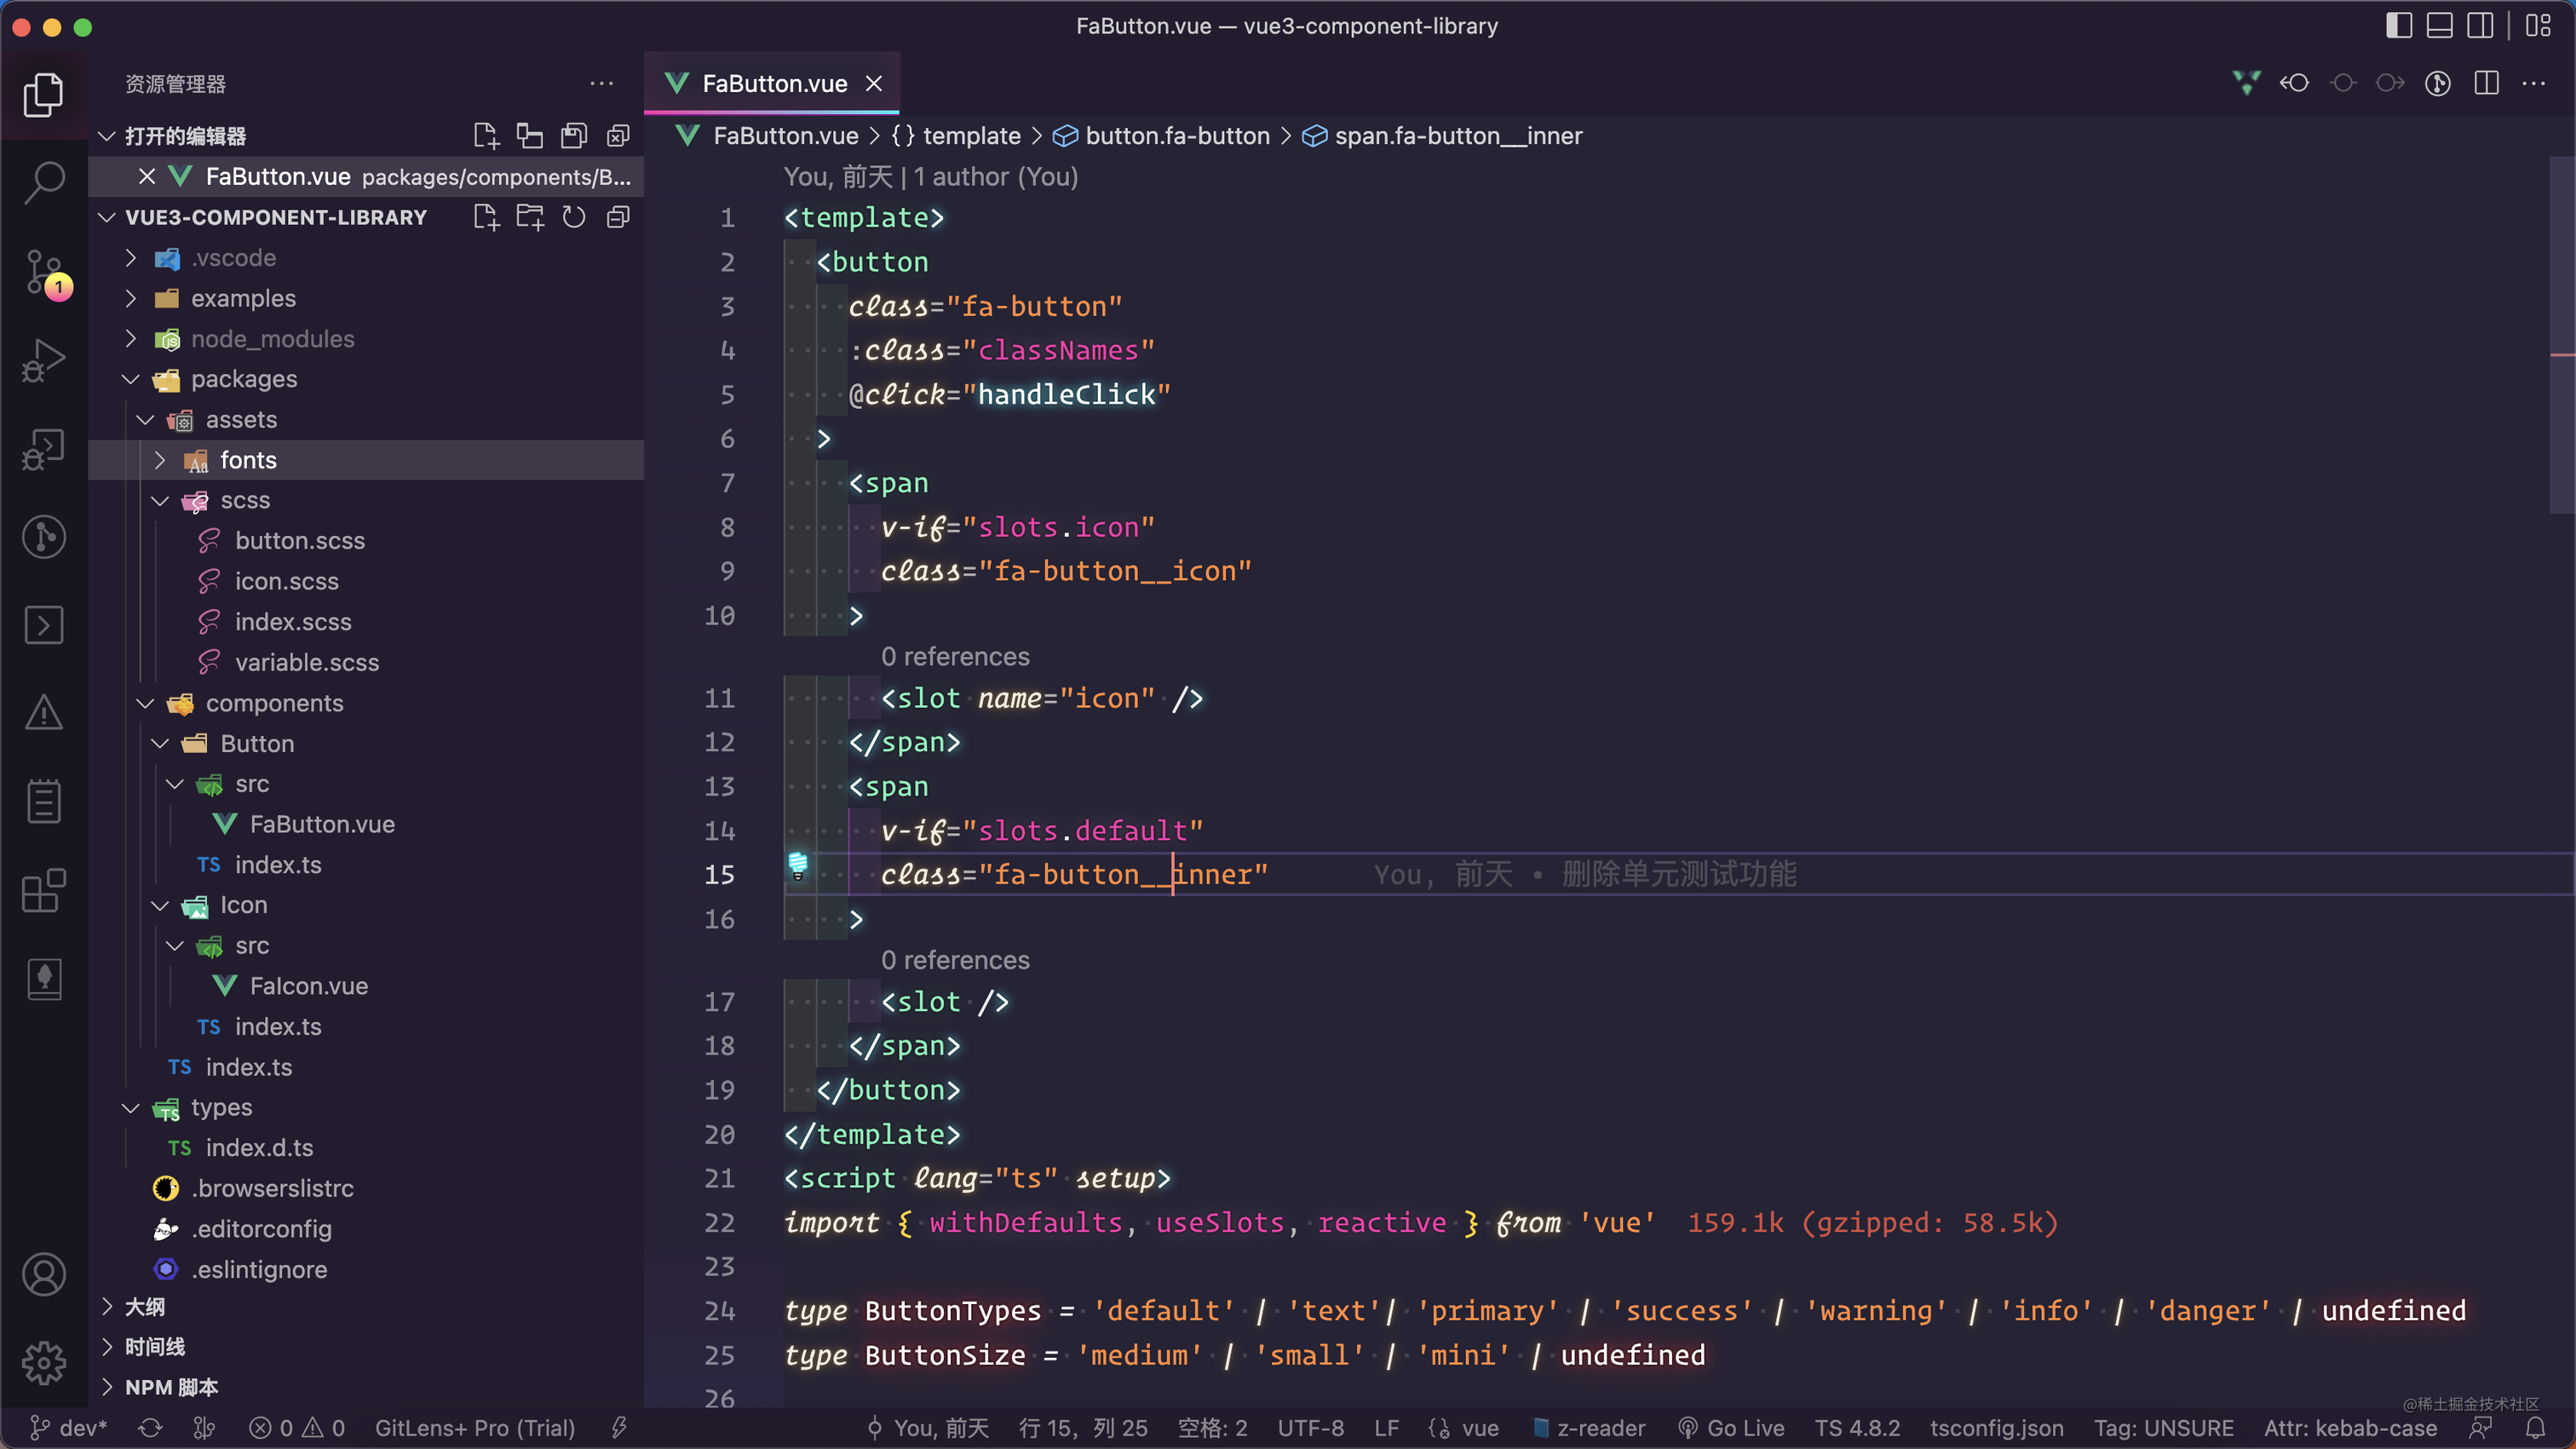Open the Search view in activity bar

(44, 182)
